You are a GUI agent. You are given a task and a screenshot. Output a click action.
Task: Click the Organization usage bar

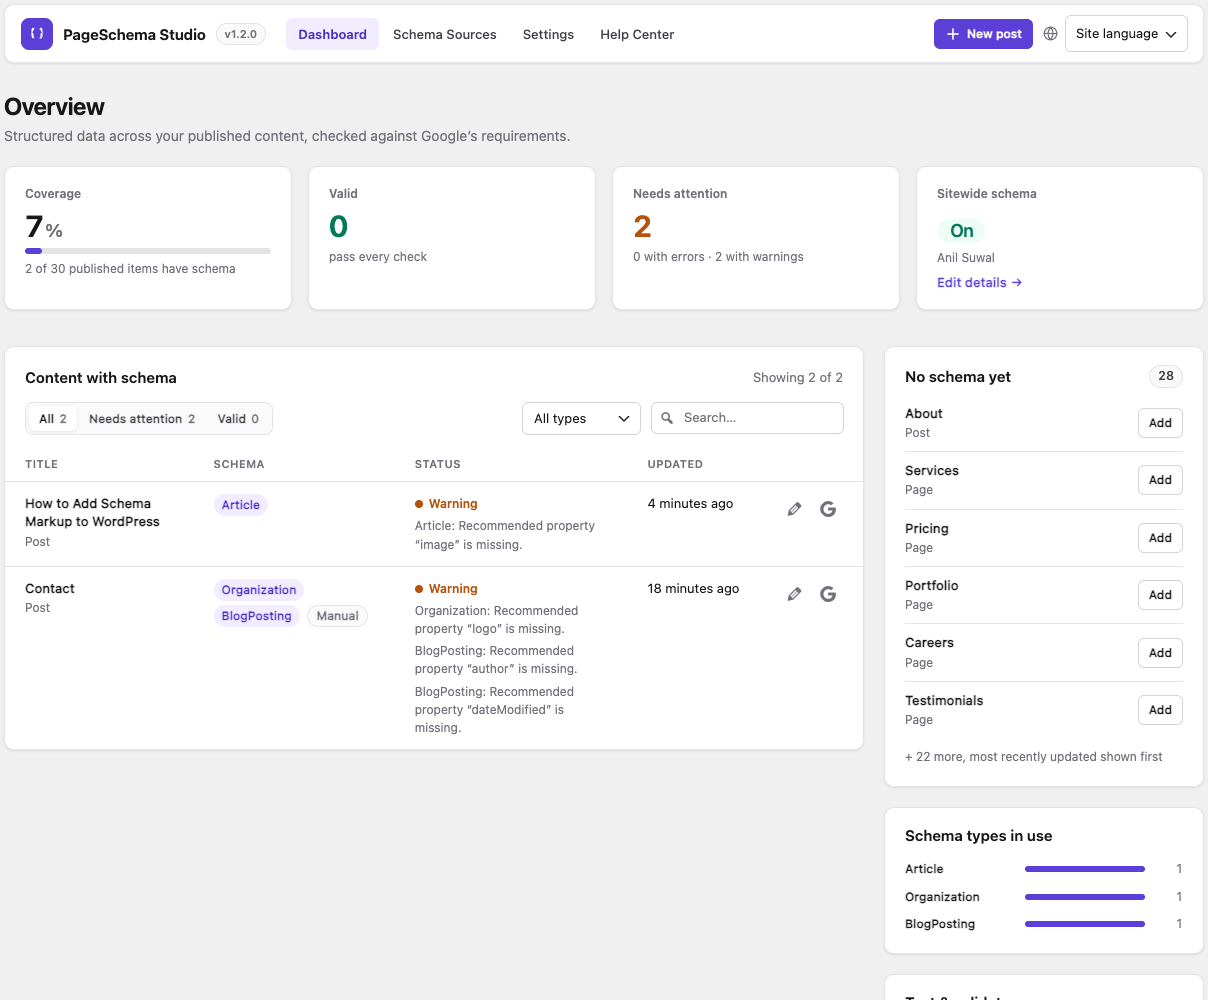pyautogui.click(x=1085, y=897)
